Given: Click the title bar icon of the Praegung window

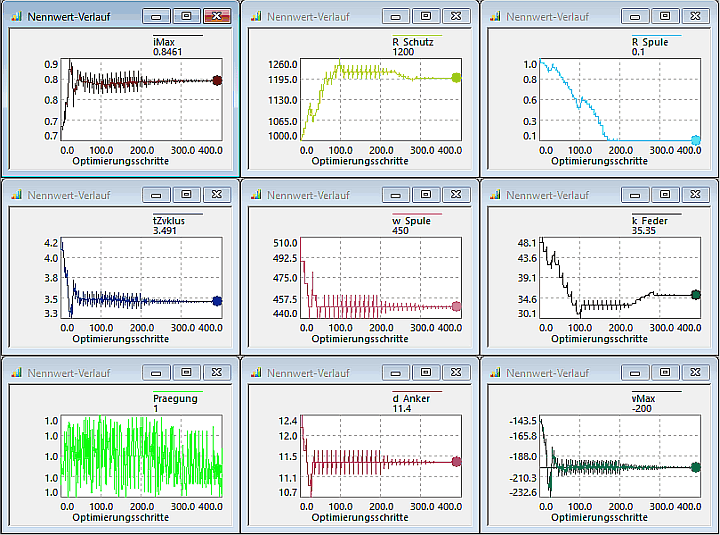Looking at the screenshot, I should pyautogui.click(x=15, y=372).
